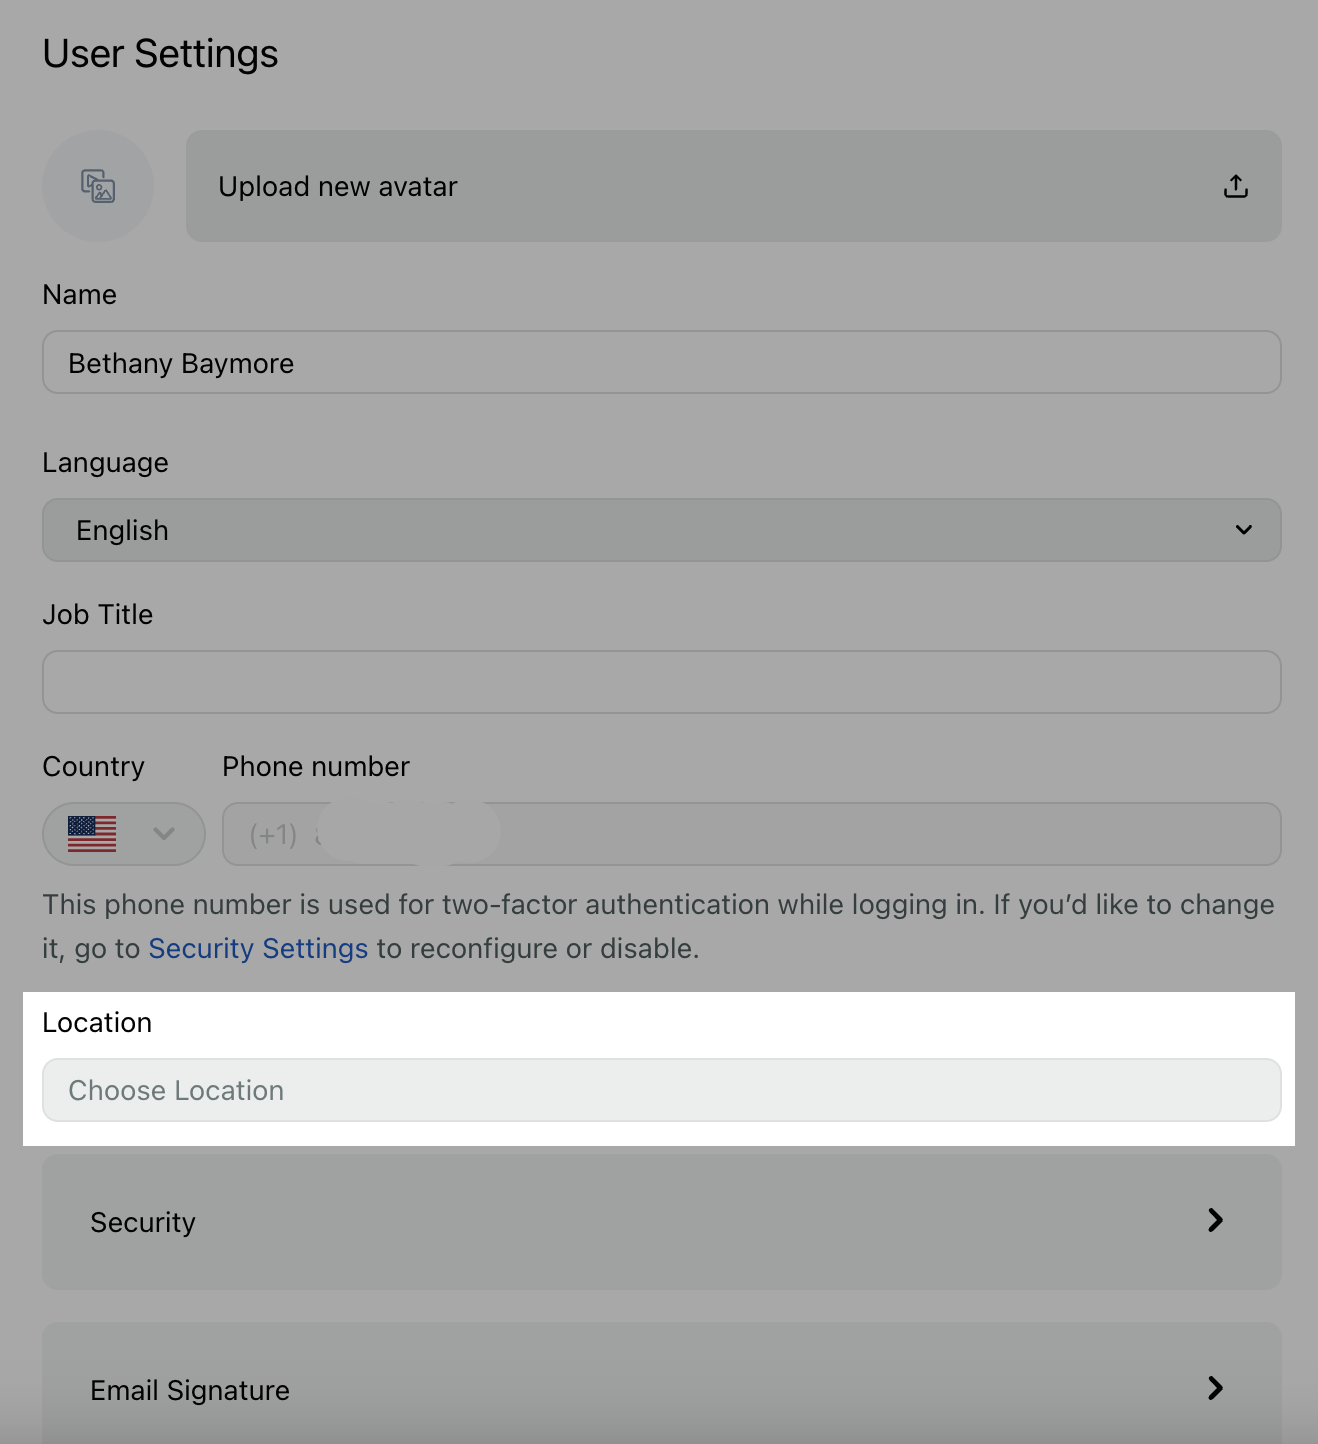1318x1444 pixels.
Task: Click the Language dropdown chevron arrow
Action: (1243, 530)
